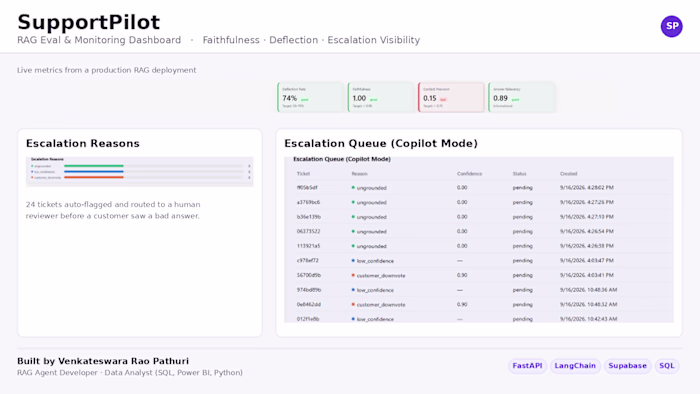Click the 10:48:36 AM created timestamp

pyautogui.click(x=588, y=290)
